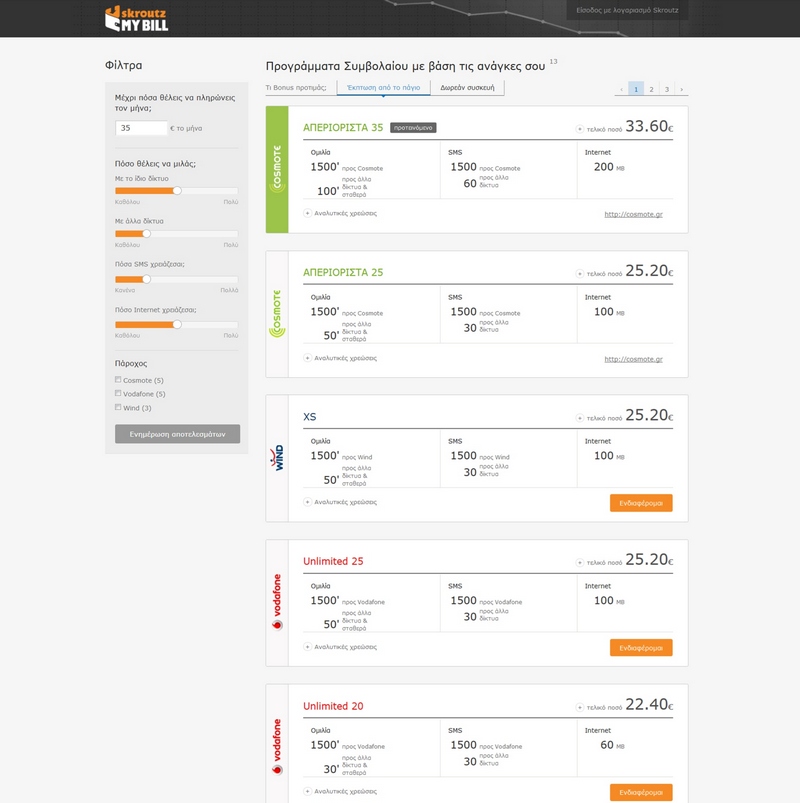Select the Δωρεάν συσκευή tab
The height and width of the screenshot is (803, 800).
[x=467, y=88]
